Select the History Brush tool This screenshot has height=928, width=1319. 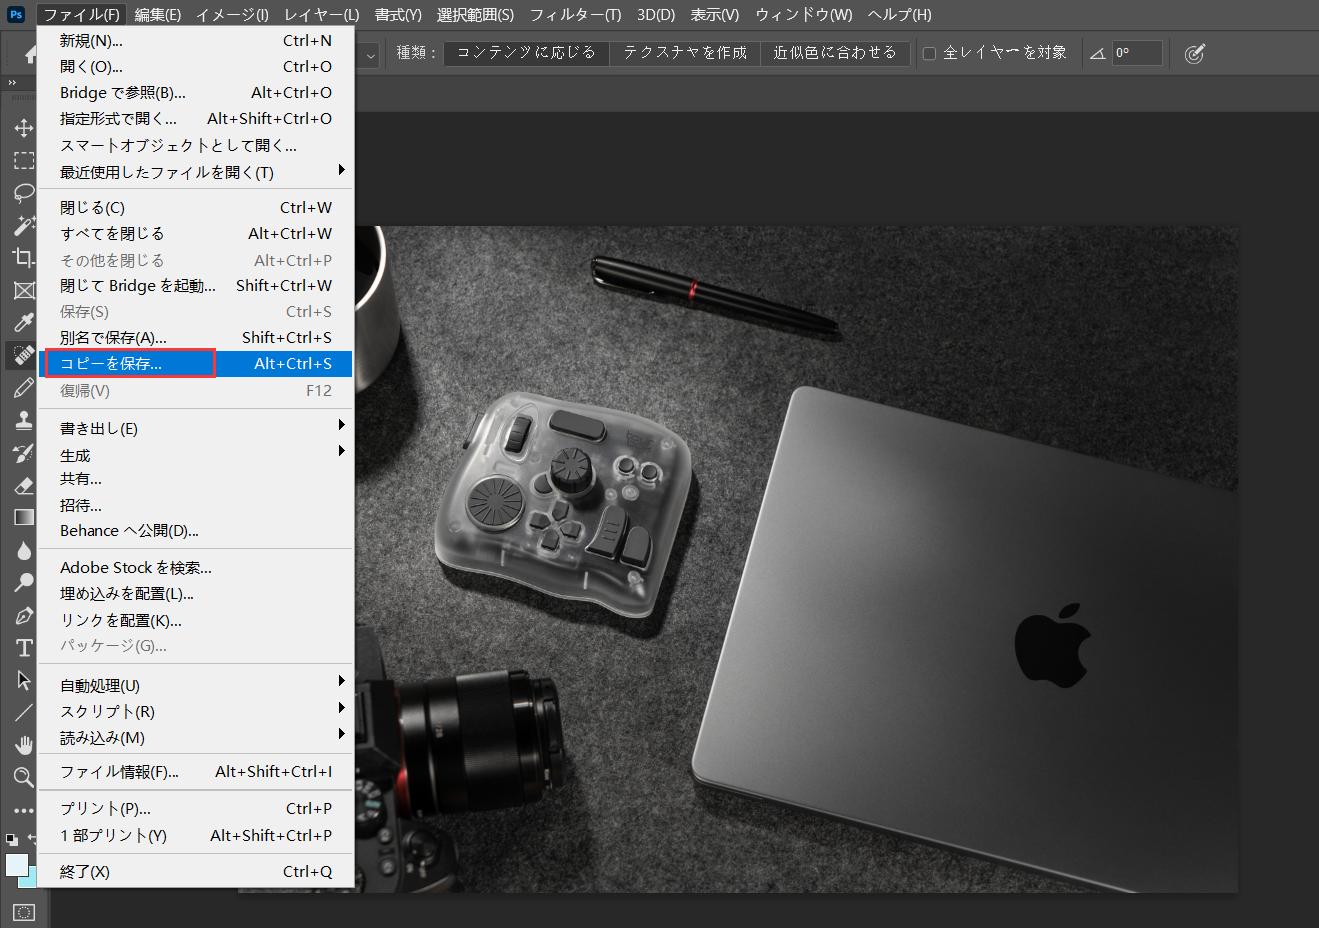click(x=23, y=453)
